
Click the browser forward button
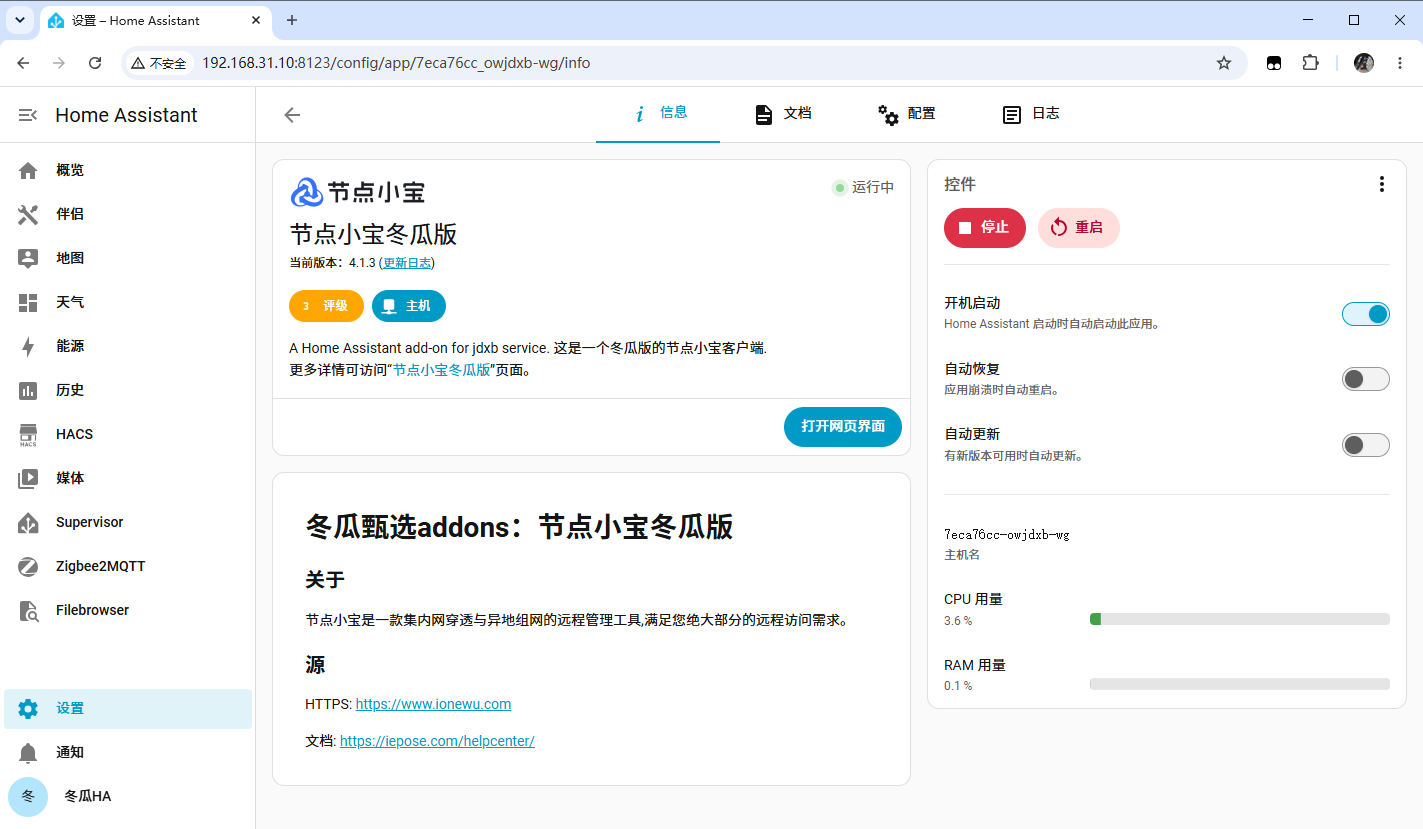pyautogui.click(x=59, y=63)
